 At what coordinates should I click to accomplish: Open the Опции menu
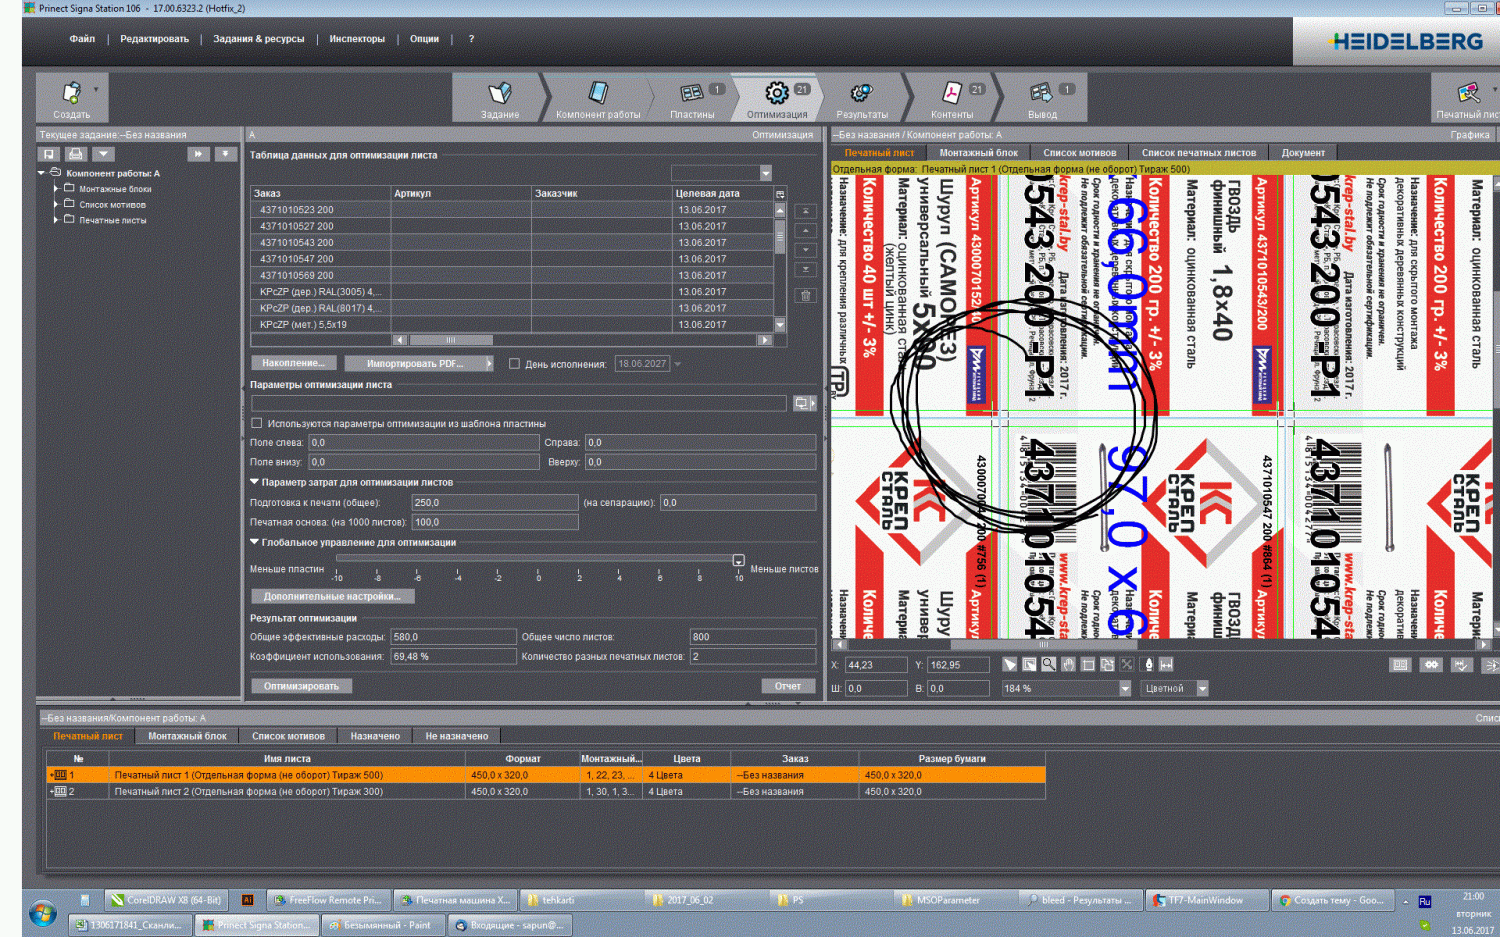[x=424, y=39]
